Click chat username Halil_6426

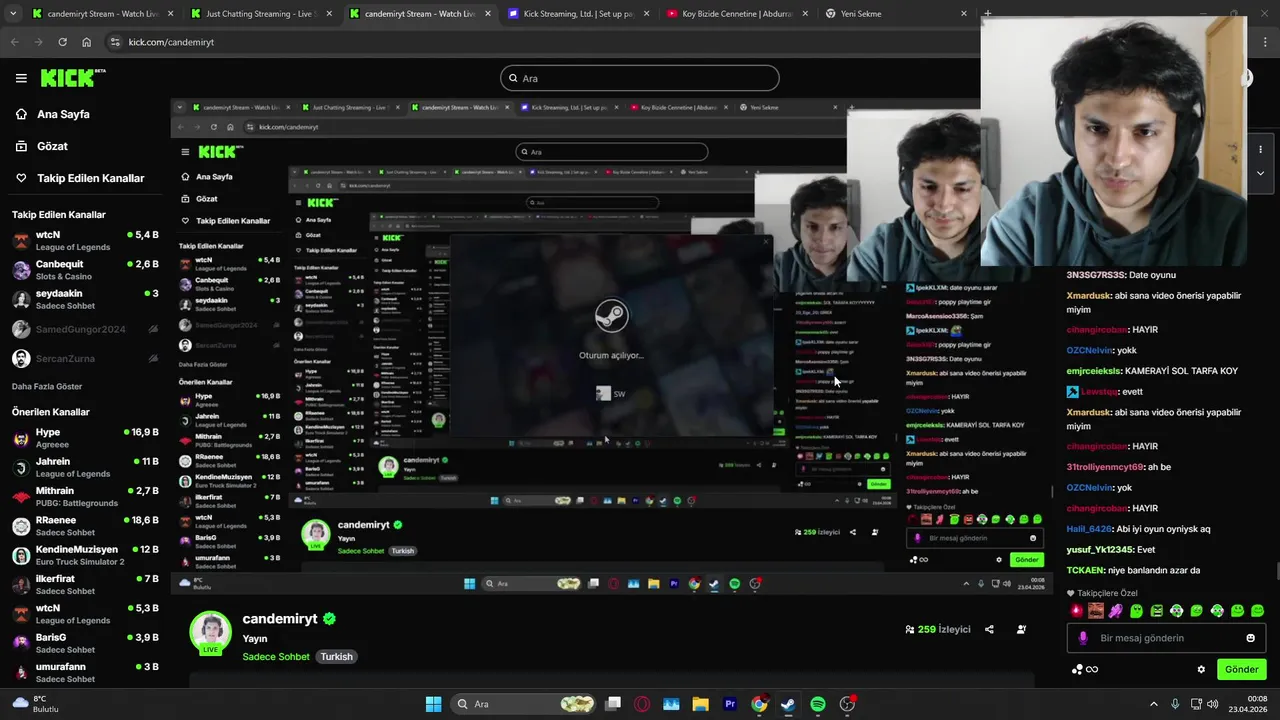click(1089, 529)
